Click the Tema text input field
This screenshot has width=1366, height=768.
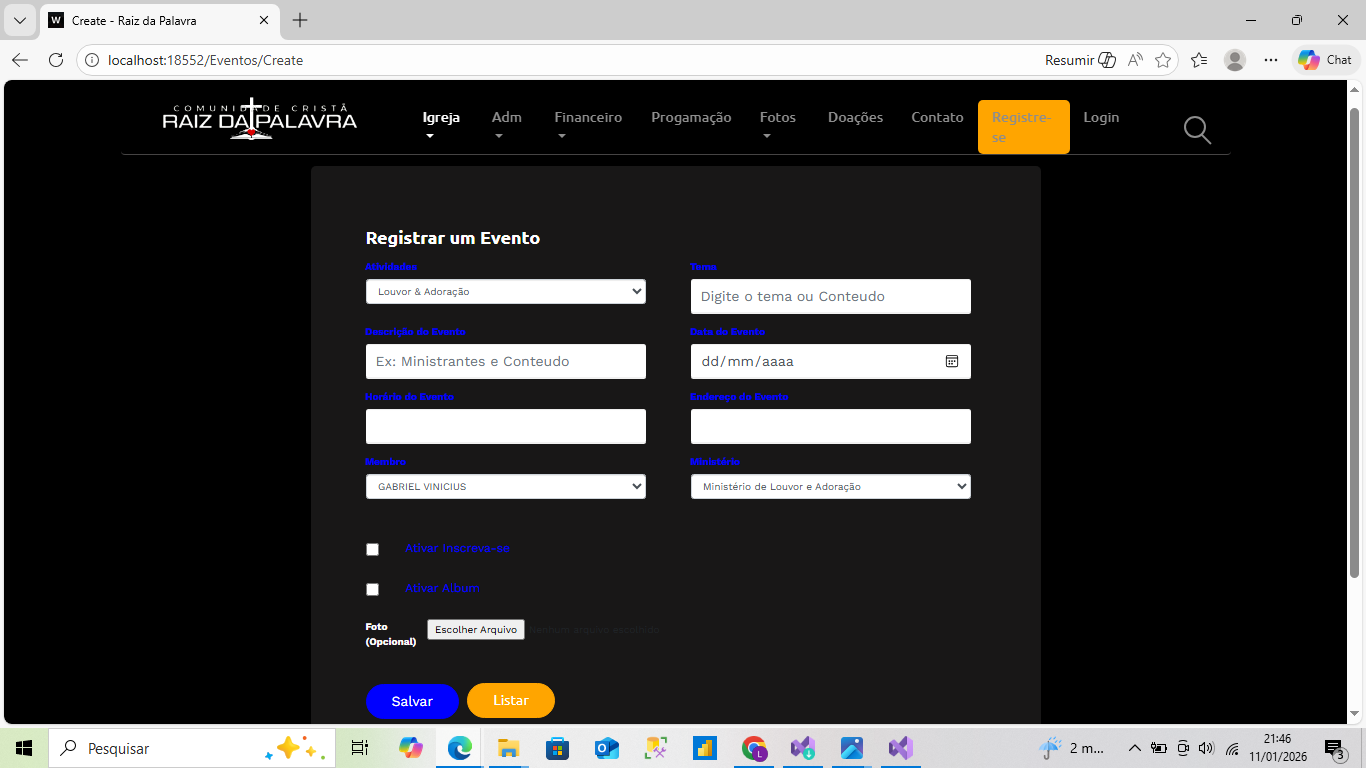tap(830, 297)
